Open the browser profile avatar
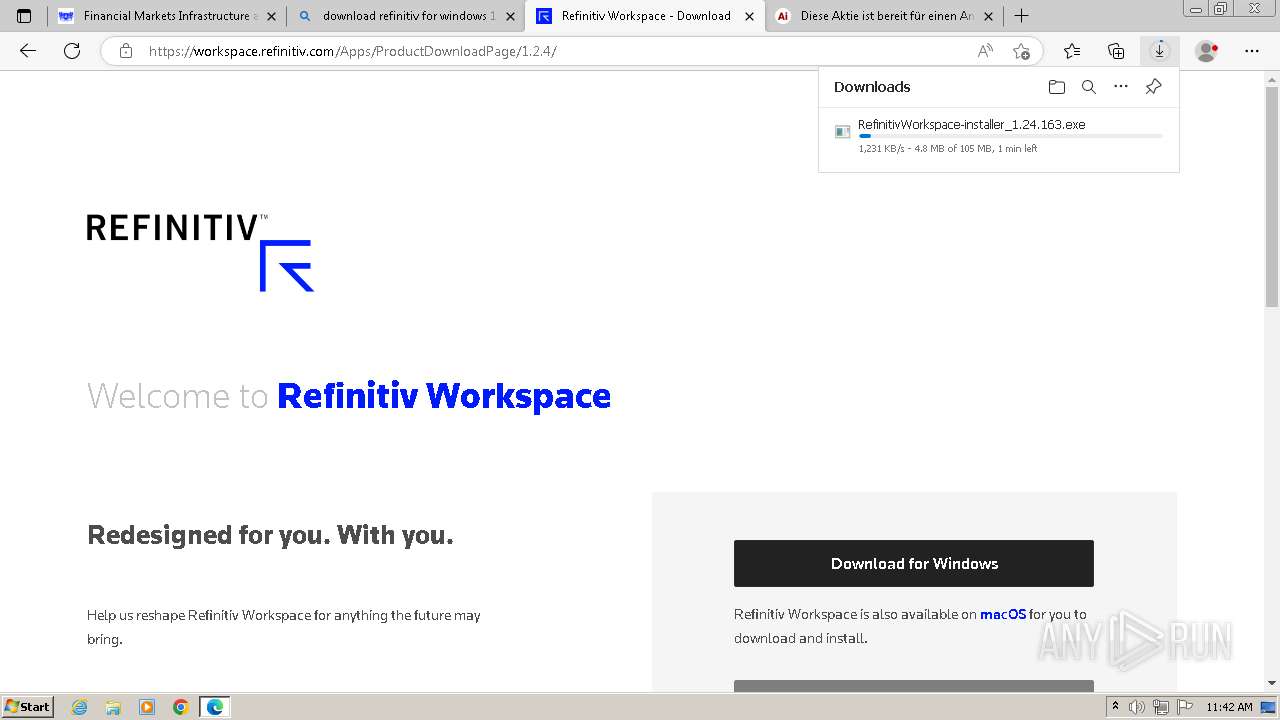 tap(1207, 51)
